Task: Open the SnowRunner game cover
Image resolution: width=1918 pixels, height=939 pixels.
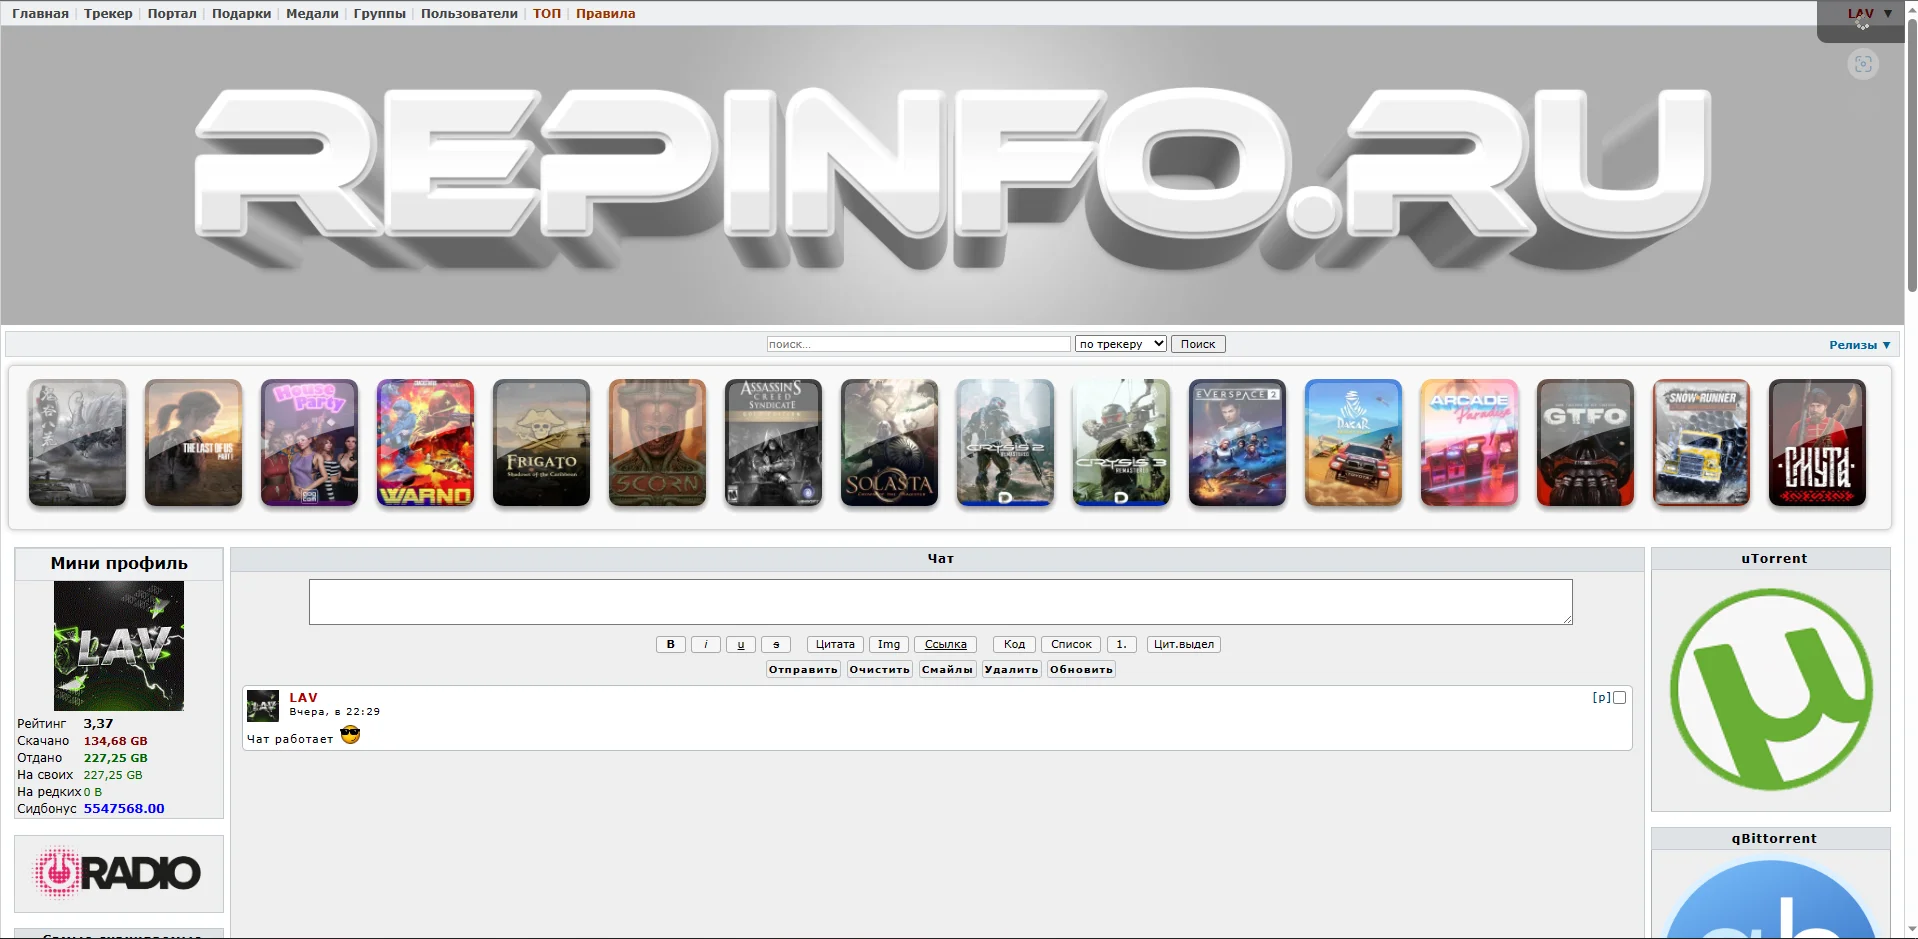Action: point(1701,442)
